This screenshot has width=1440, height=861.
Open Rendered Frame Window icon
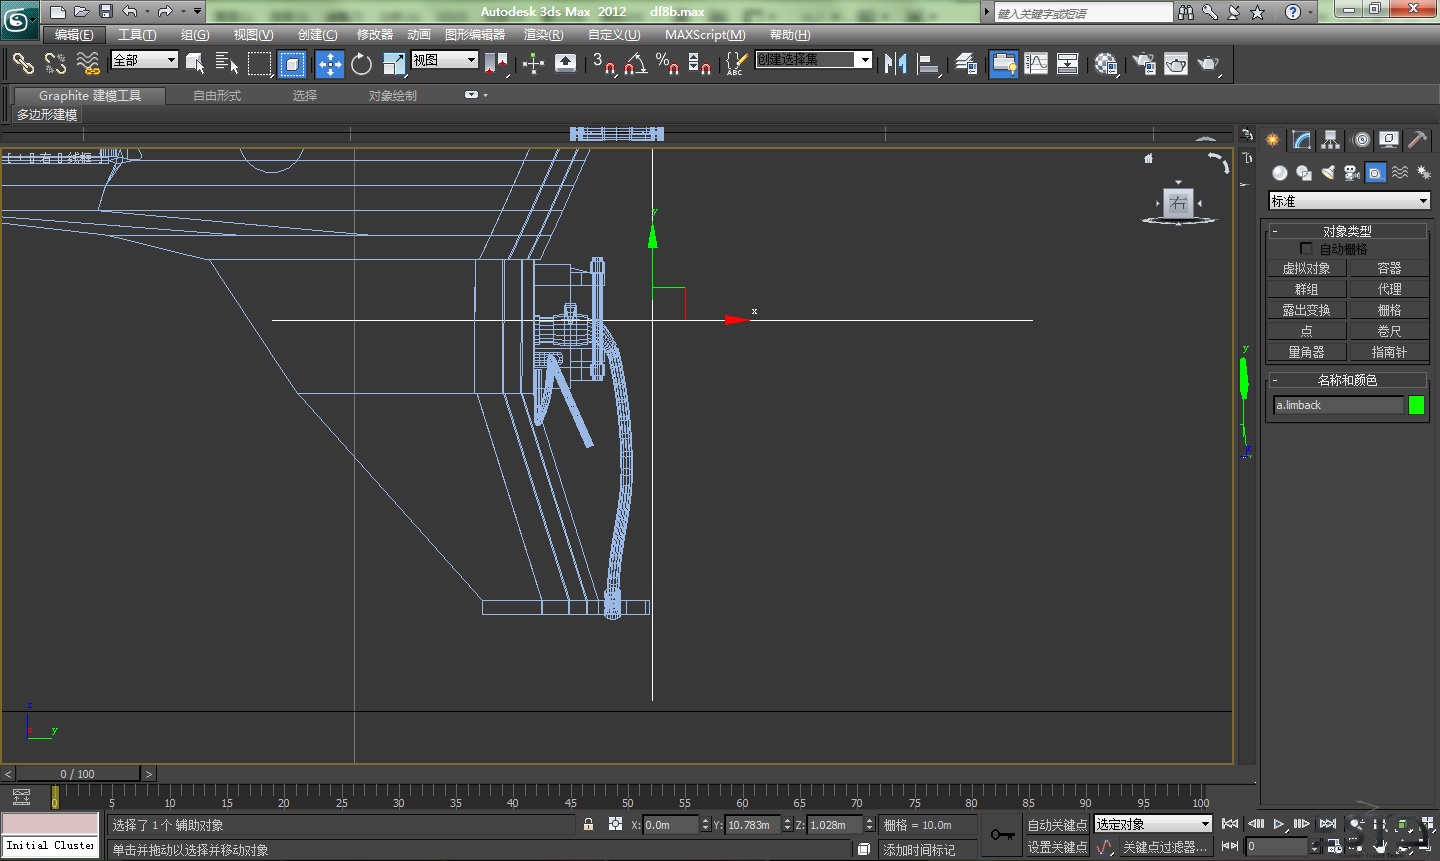click(1176, 64)
